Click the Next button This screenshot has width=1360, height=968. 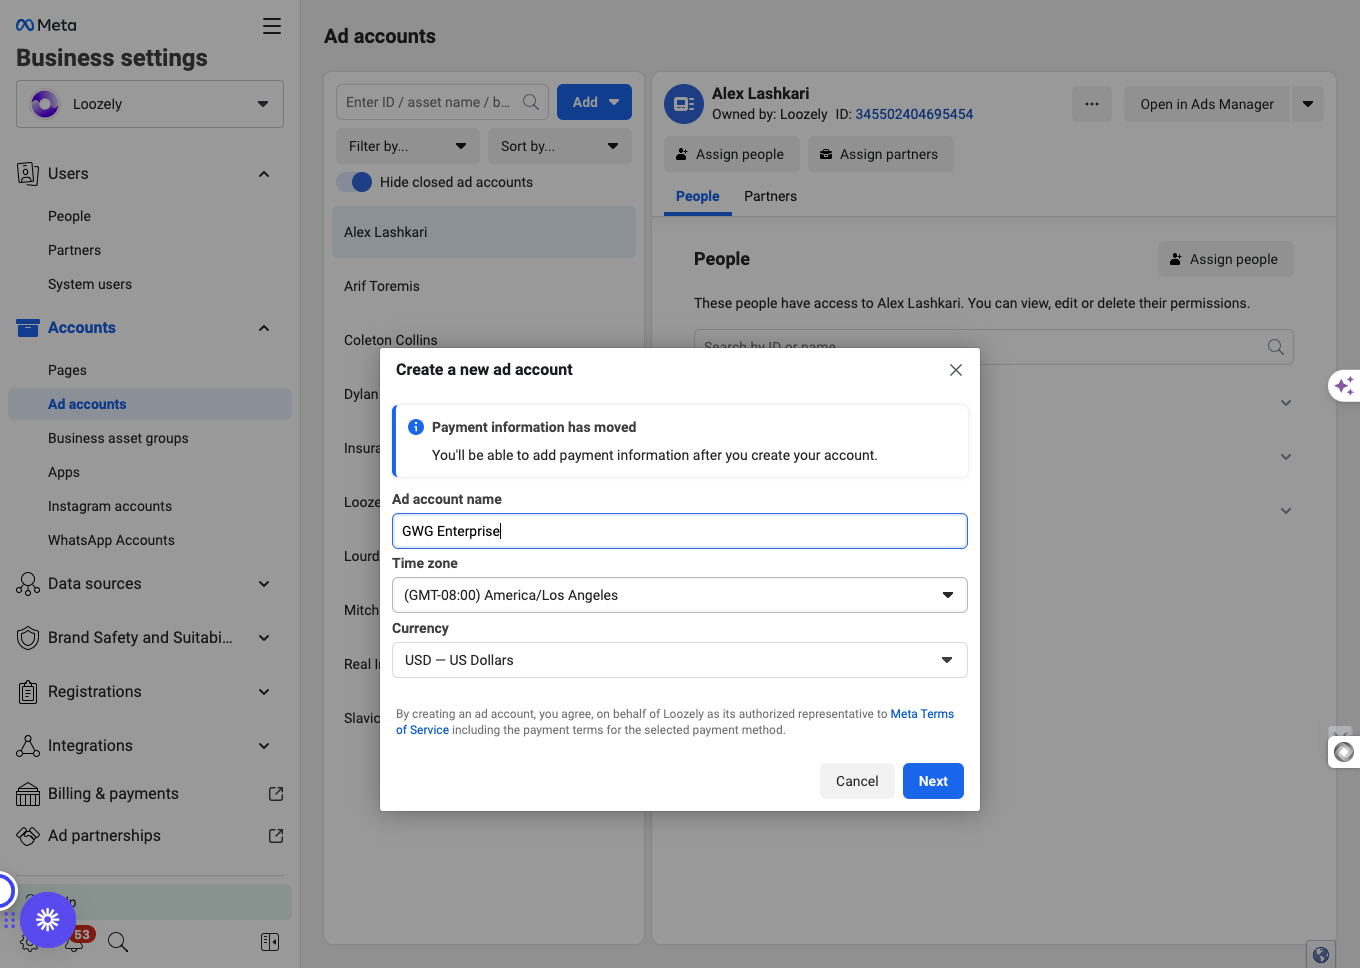[933, 781]
